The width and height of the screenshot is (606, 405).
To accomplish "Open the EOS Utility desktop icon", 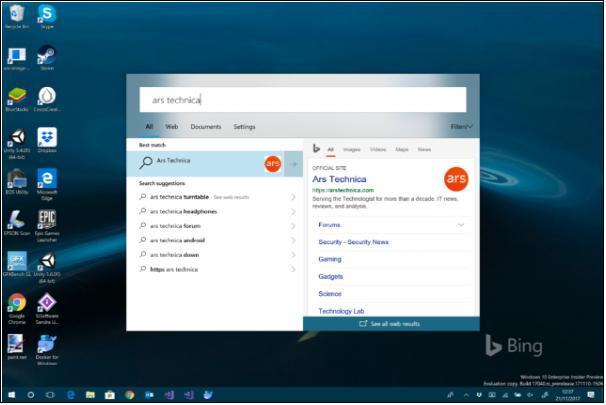I will tap(17, 182).
